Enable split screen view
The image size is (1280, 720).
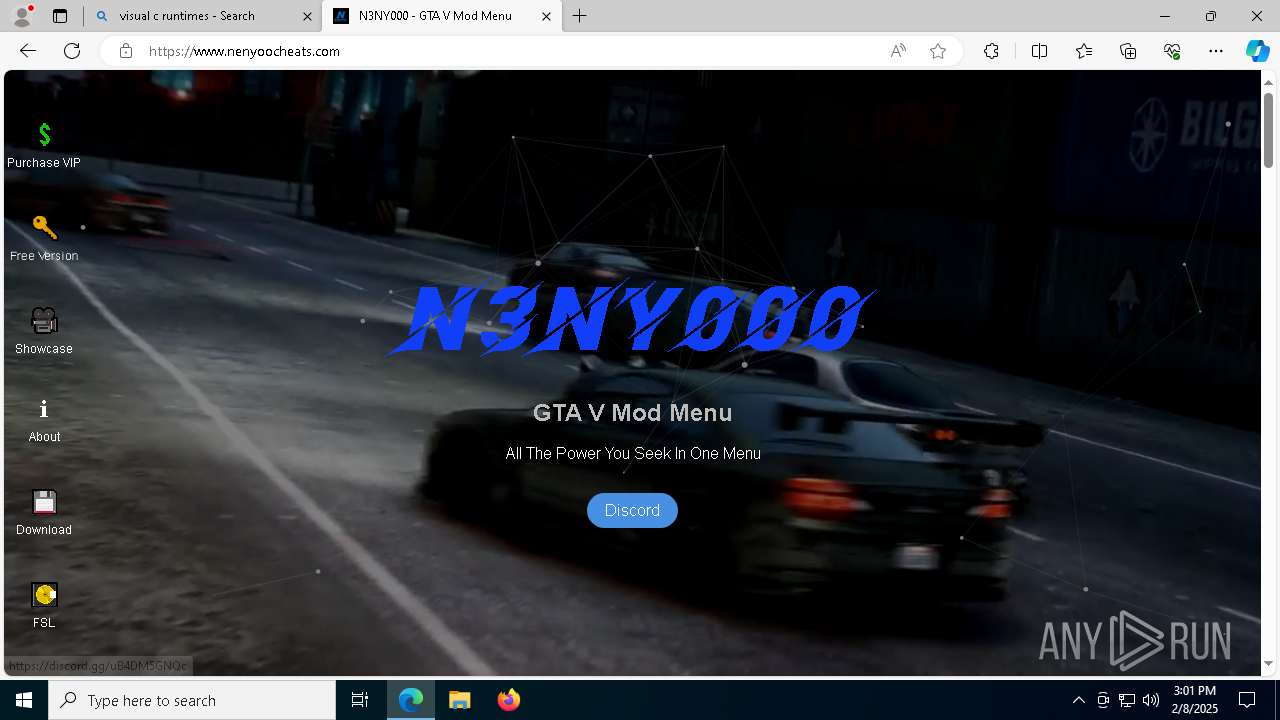[x=1039, y=51]
